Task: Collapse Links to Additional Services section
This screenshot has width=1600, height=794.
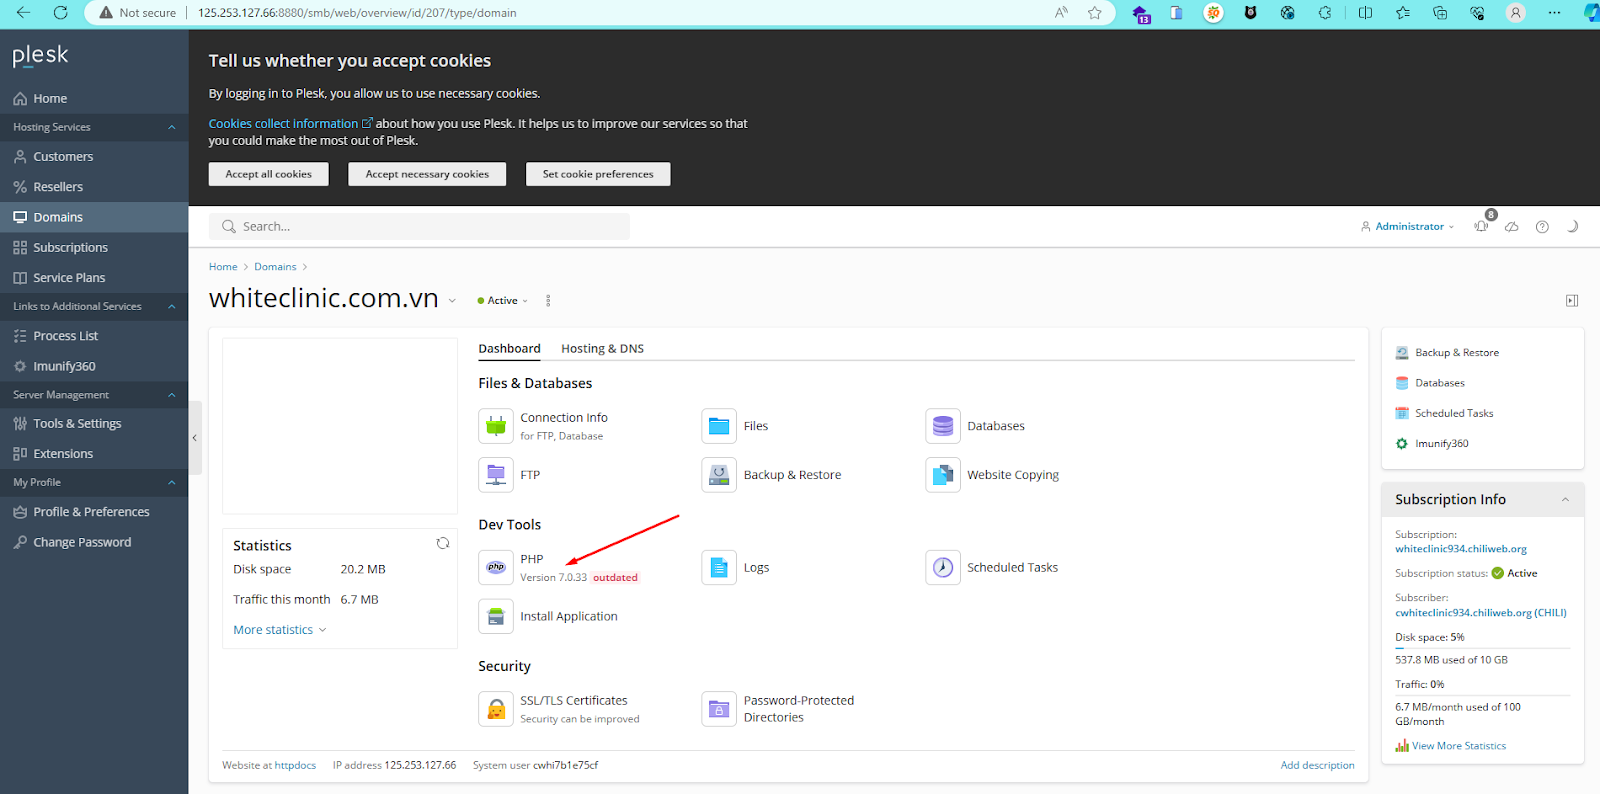Action: pos(172,306)
